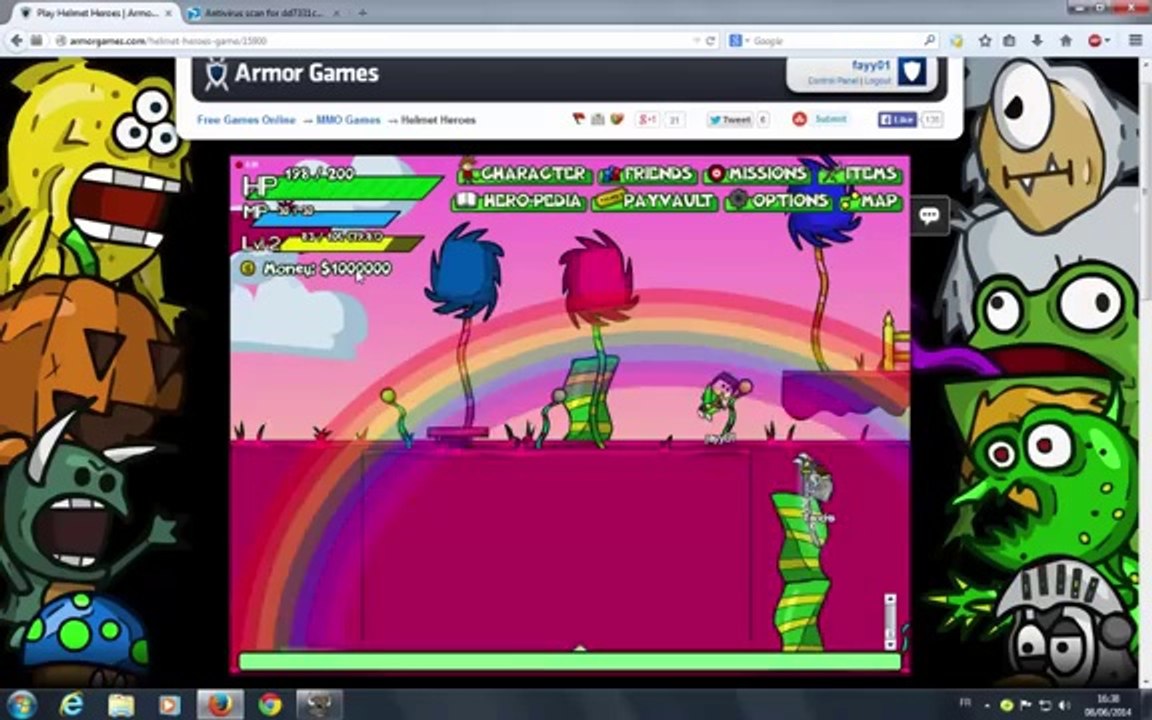Viewport: 1152px width, 720px height.
Task: Click the red flag report icon
Action: pos(579,119)
